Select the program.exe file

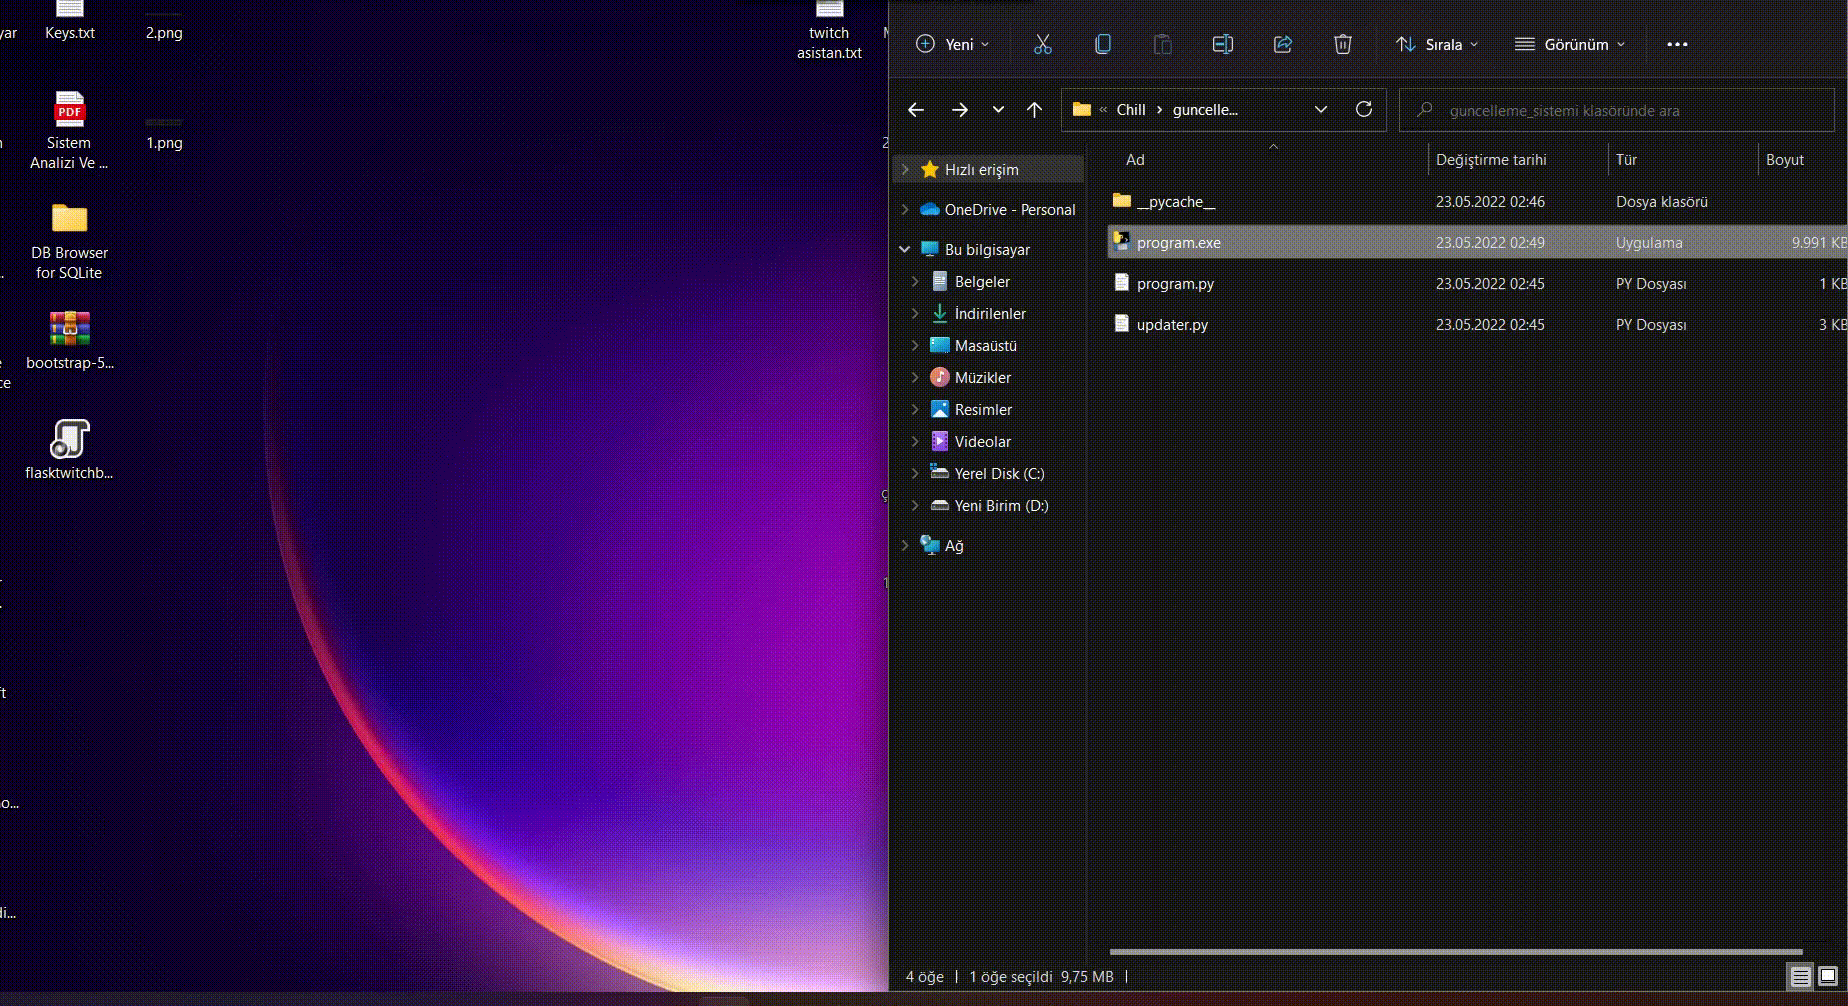(1477, 243)
